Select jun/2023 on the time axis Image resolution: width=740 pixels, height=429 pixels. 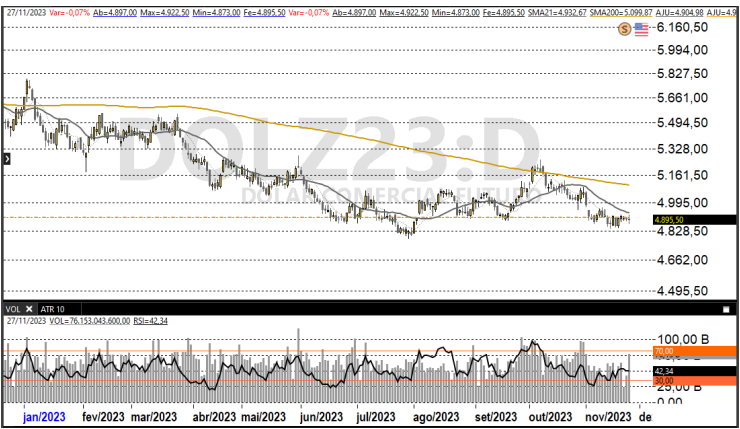[x=321, y=417]
